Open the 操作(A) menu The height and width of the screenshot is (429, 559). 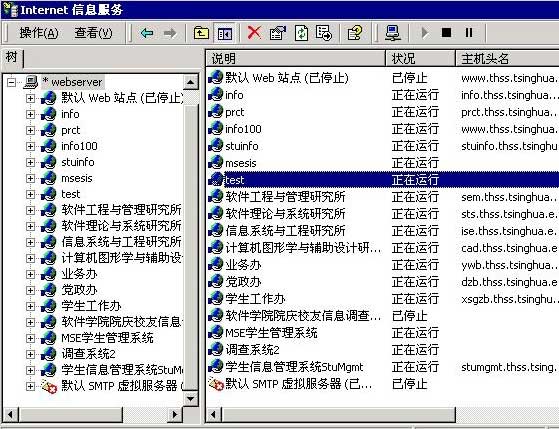[39, 33]
